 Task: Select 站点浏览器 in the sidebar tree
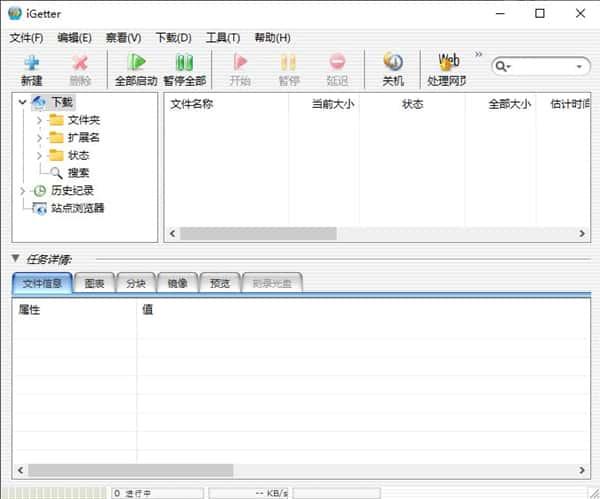77,208
